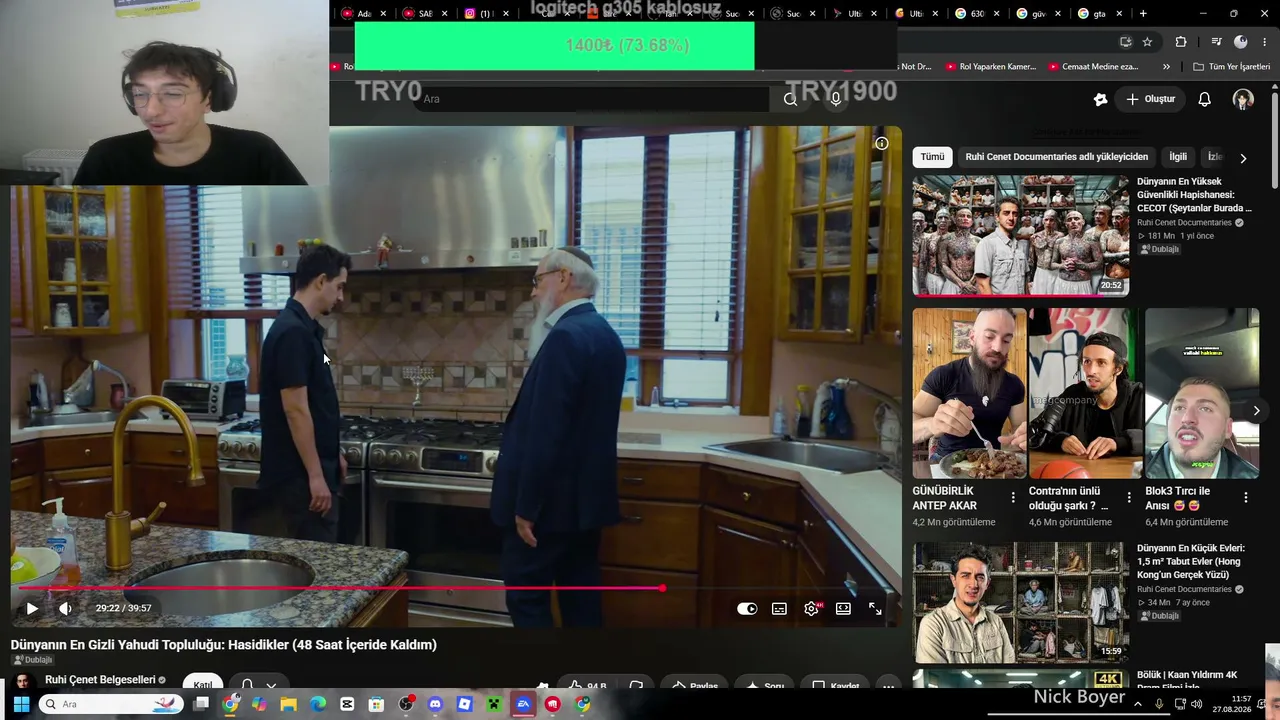The height and width of the screenshot is (720, 1280).
Task: Open Microsoft Edge from the taskbar
Action: pyautogui.click(x=318, y=704)
